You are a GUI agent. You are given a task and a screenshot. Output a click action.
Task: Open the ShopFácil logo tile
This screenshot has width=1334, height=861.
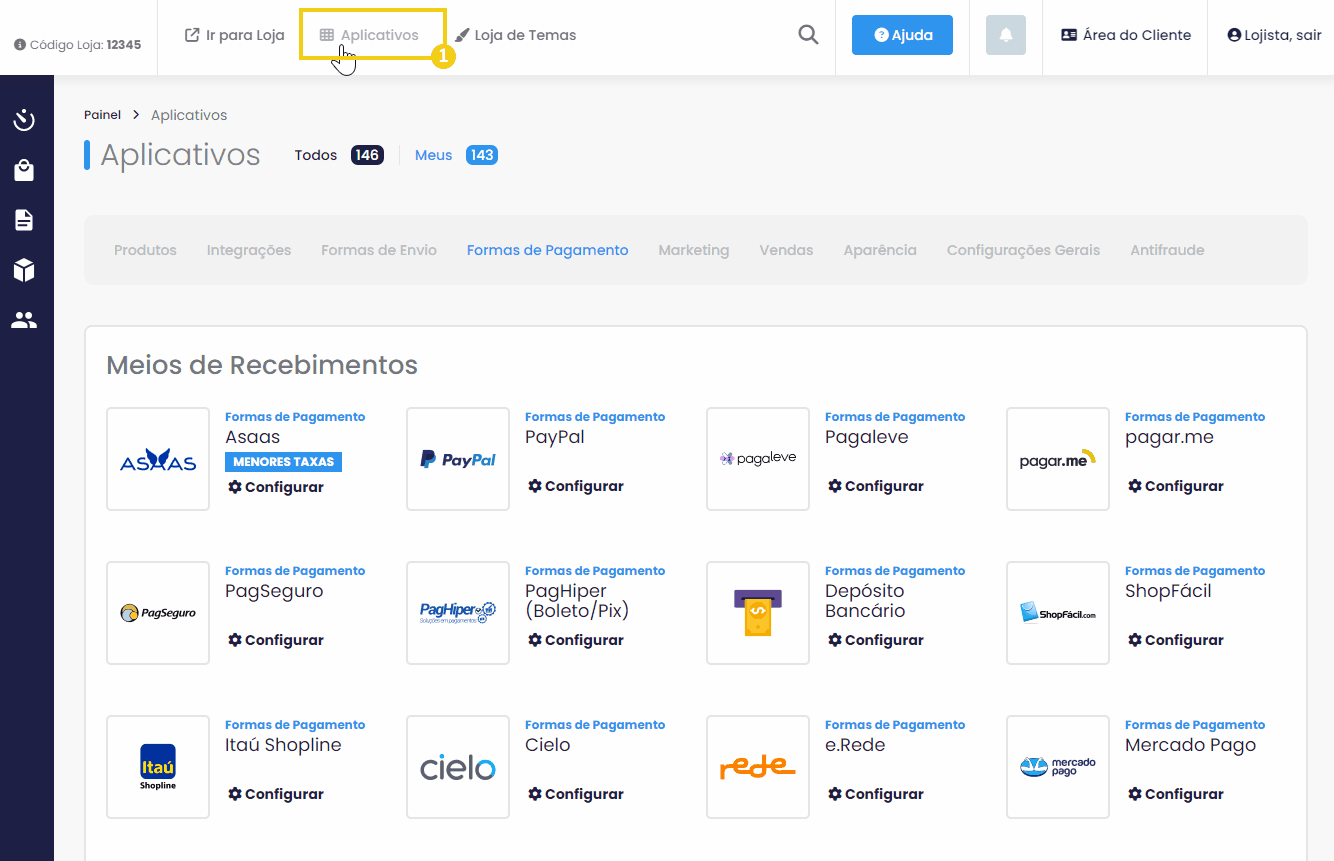click(x=1058, y=613)
